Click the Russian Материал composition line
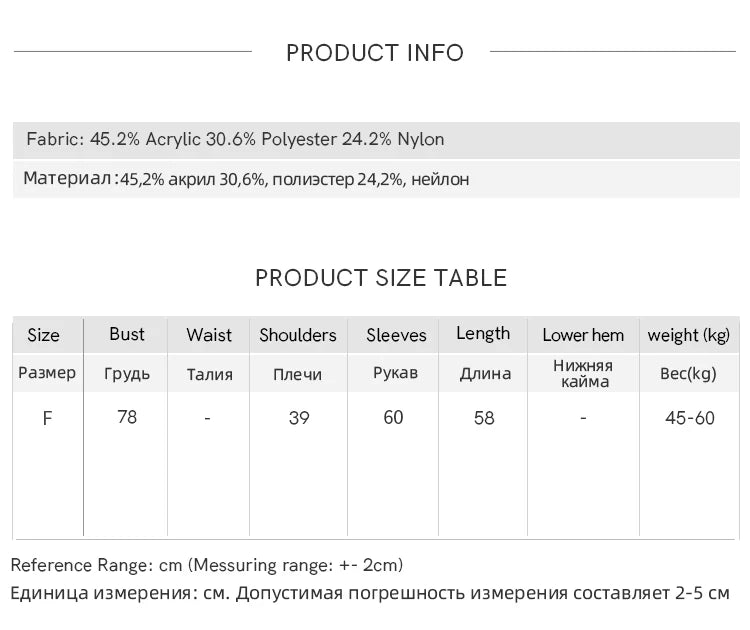Viewport: 750px width, 630px height. pyautogui.click(x=246, y=180)
